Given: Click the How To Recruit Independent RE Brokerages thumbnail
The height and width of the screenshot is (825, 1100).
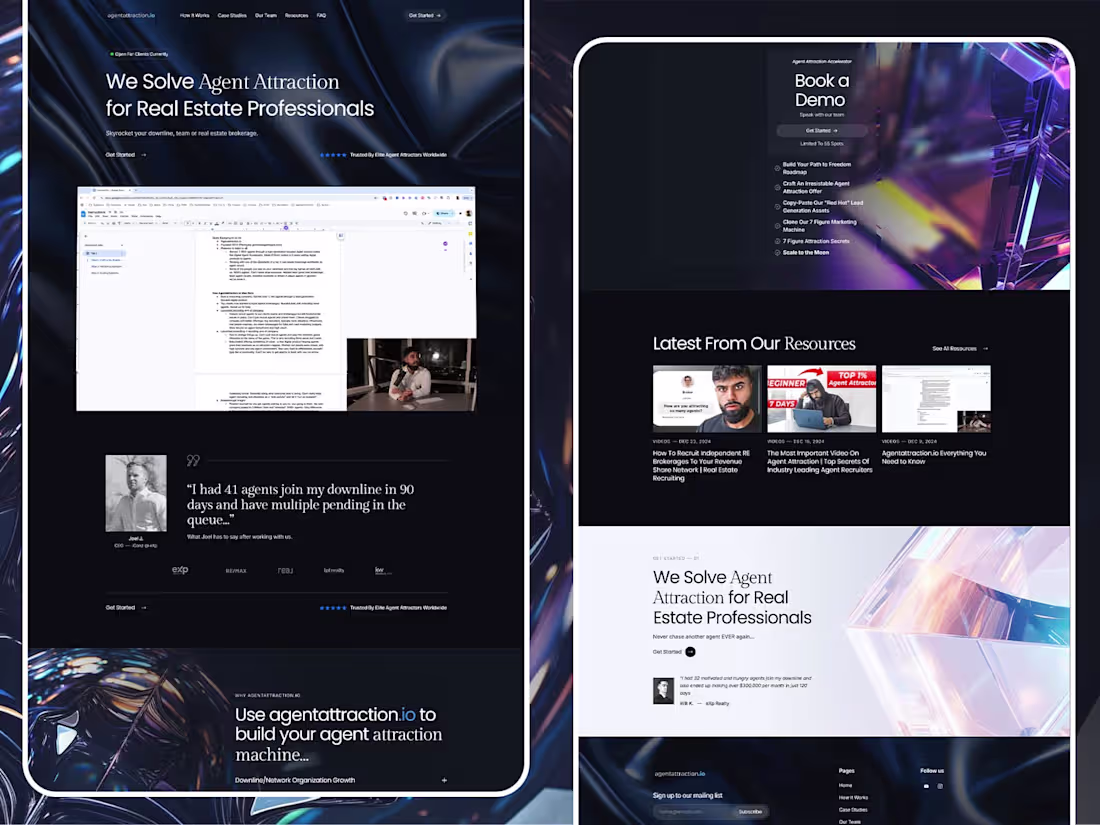Looking at the screenshot, I should 707,398.
